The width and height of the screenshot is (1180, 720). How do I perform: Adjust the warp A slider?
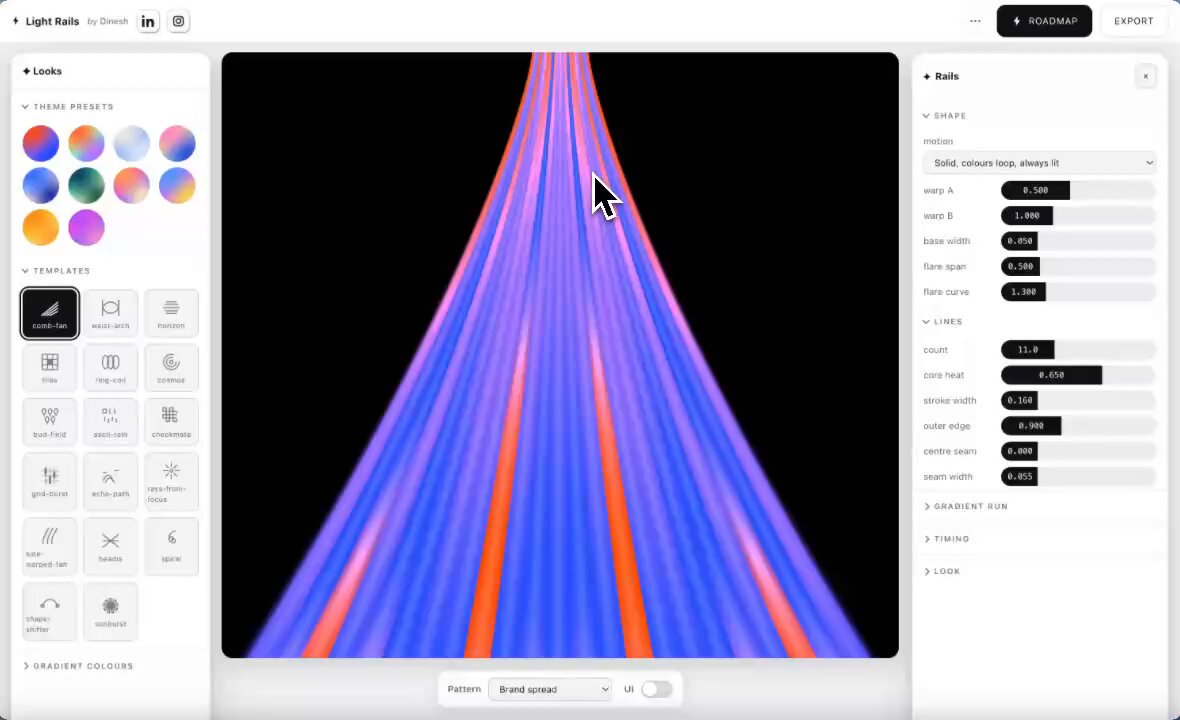(x=1078, y=190)
